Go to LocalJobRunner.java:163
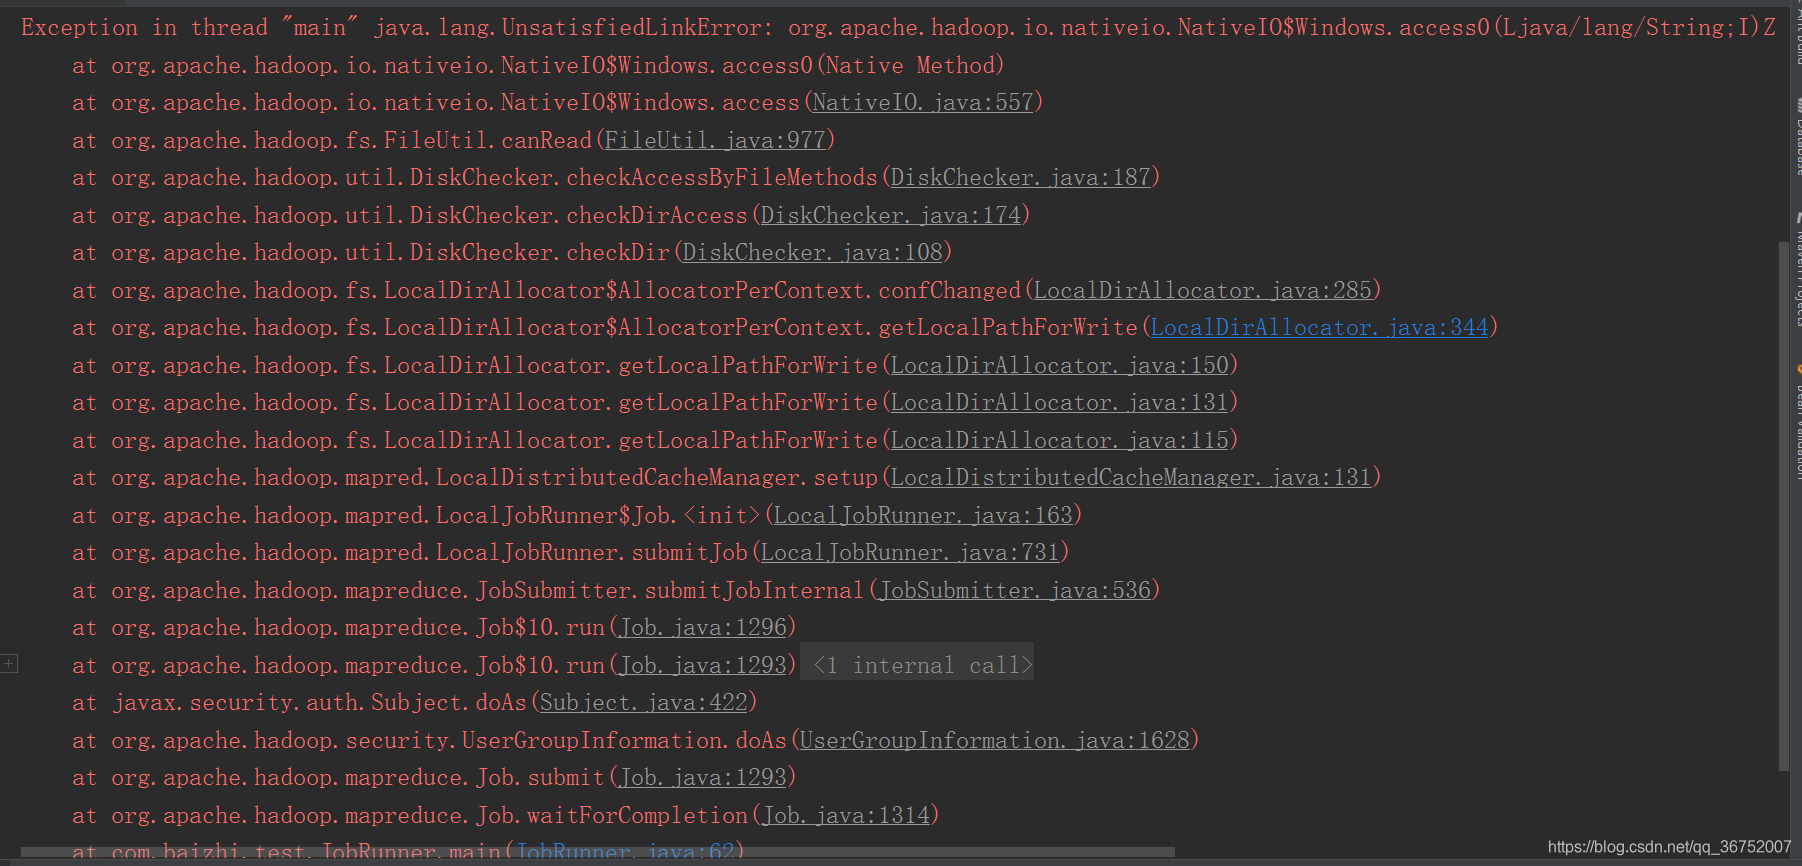 923,516
